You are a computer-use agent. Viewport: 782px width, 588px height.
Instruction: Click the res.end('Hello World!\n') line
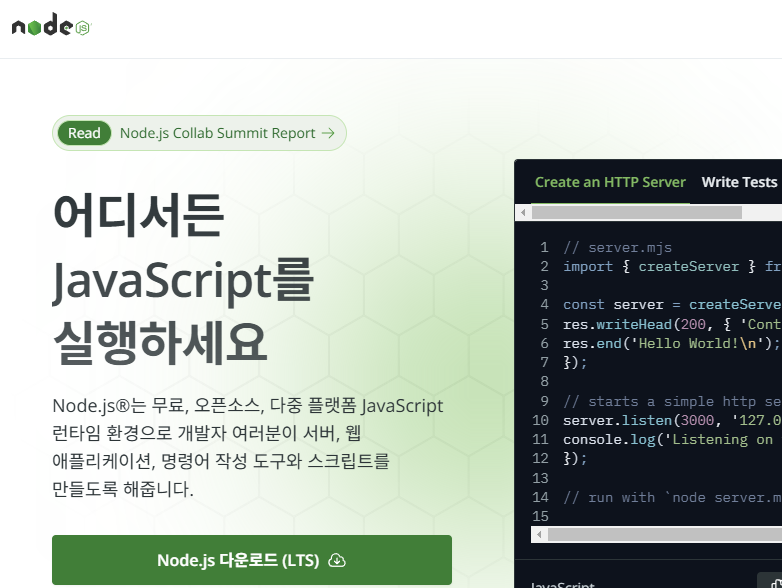671,344
